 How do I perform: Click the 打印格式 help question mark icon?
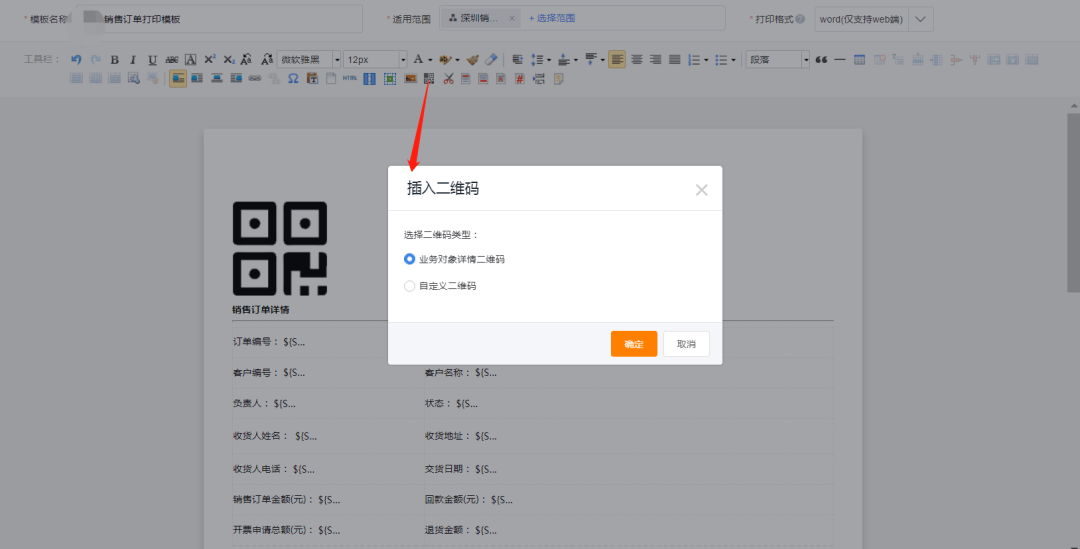coord(800,19)
